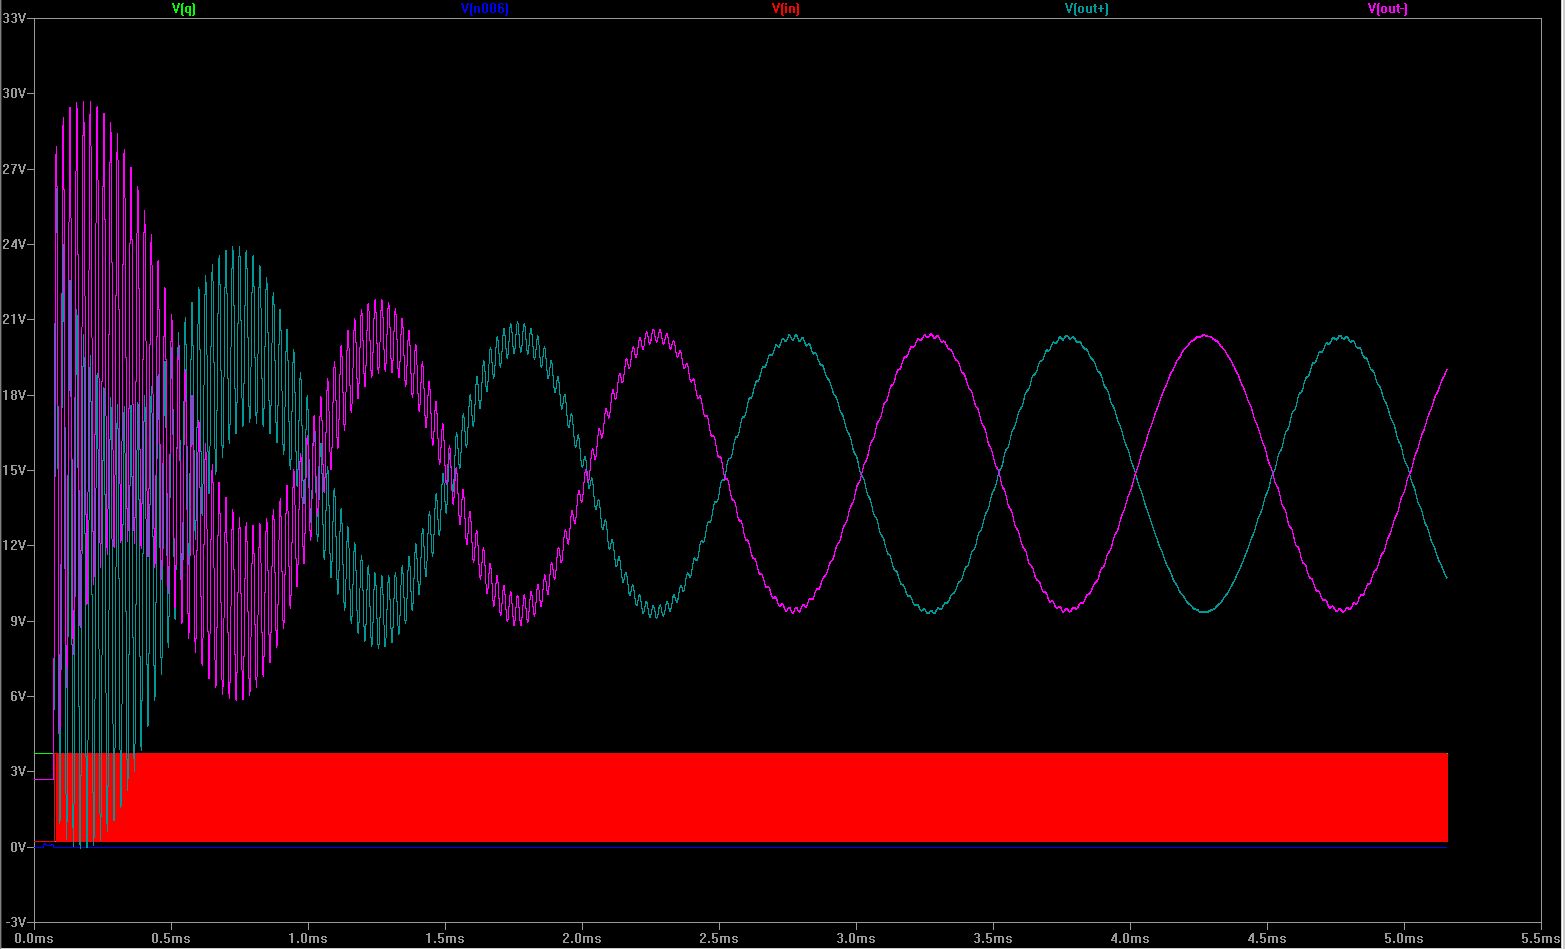The image size is (1565, 949).
Task: Select the negative -3V axis value
Action: pyautogui.click(x=16, y=922)
